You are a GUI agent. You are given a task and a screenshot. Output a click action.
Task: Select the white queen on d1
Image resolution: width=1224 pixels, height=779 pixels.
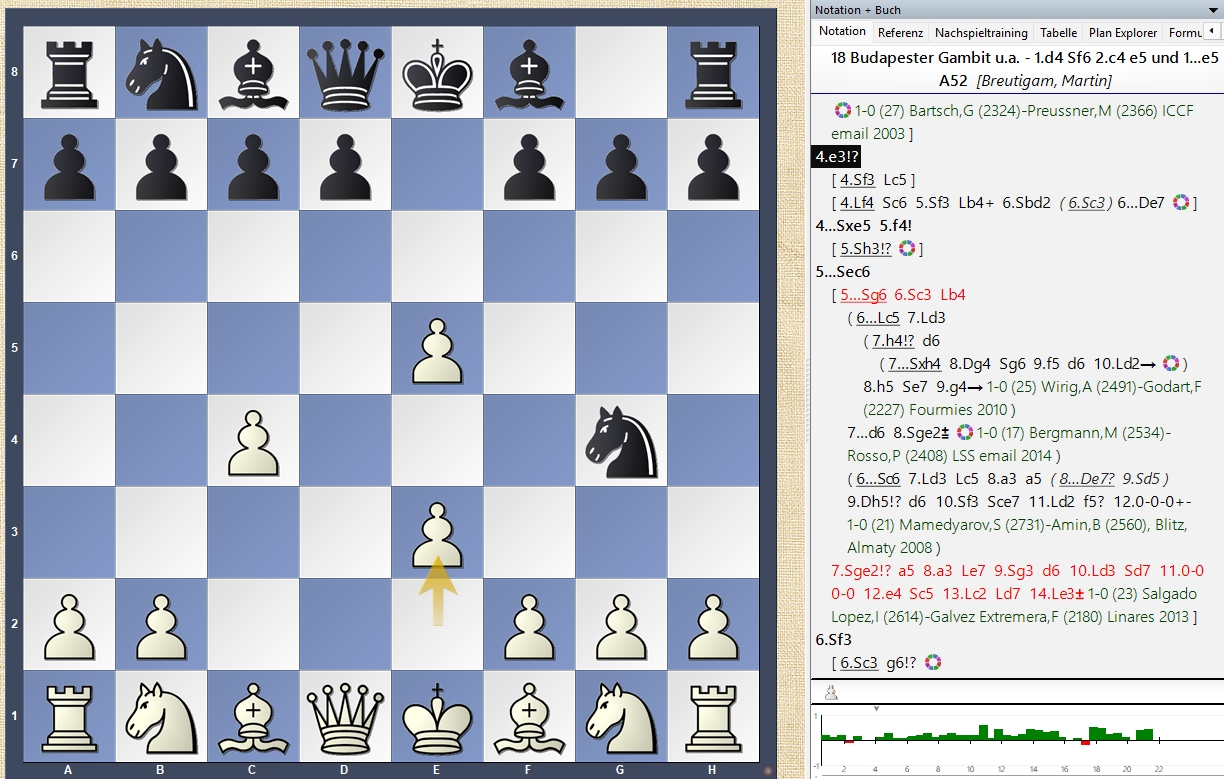pos(345,717)
